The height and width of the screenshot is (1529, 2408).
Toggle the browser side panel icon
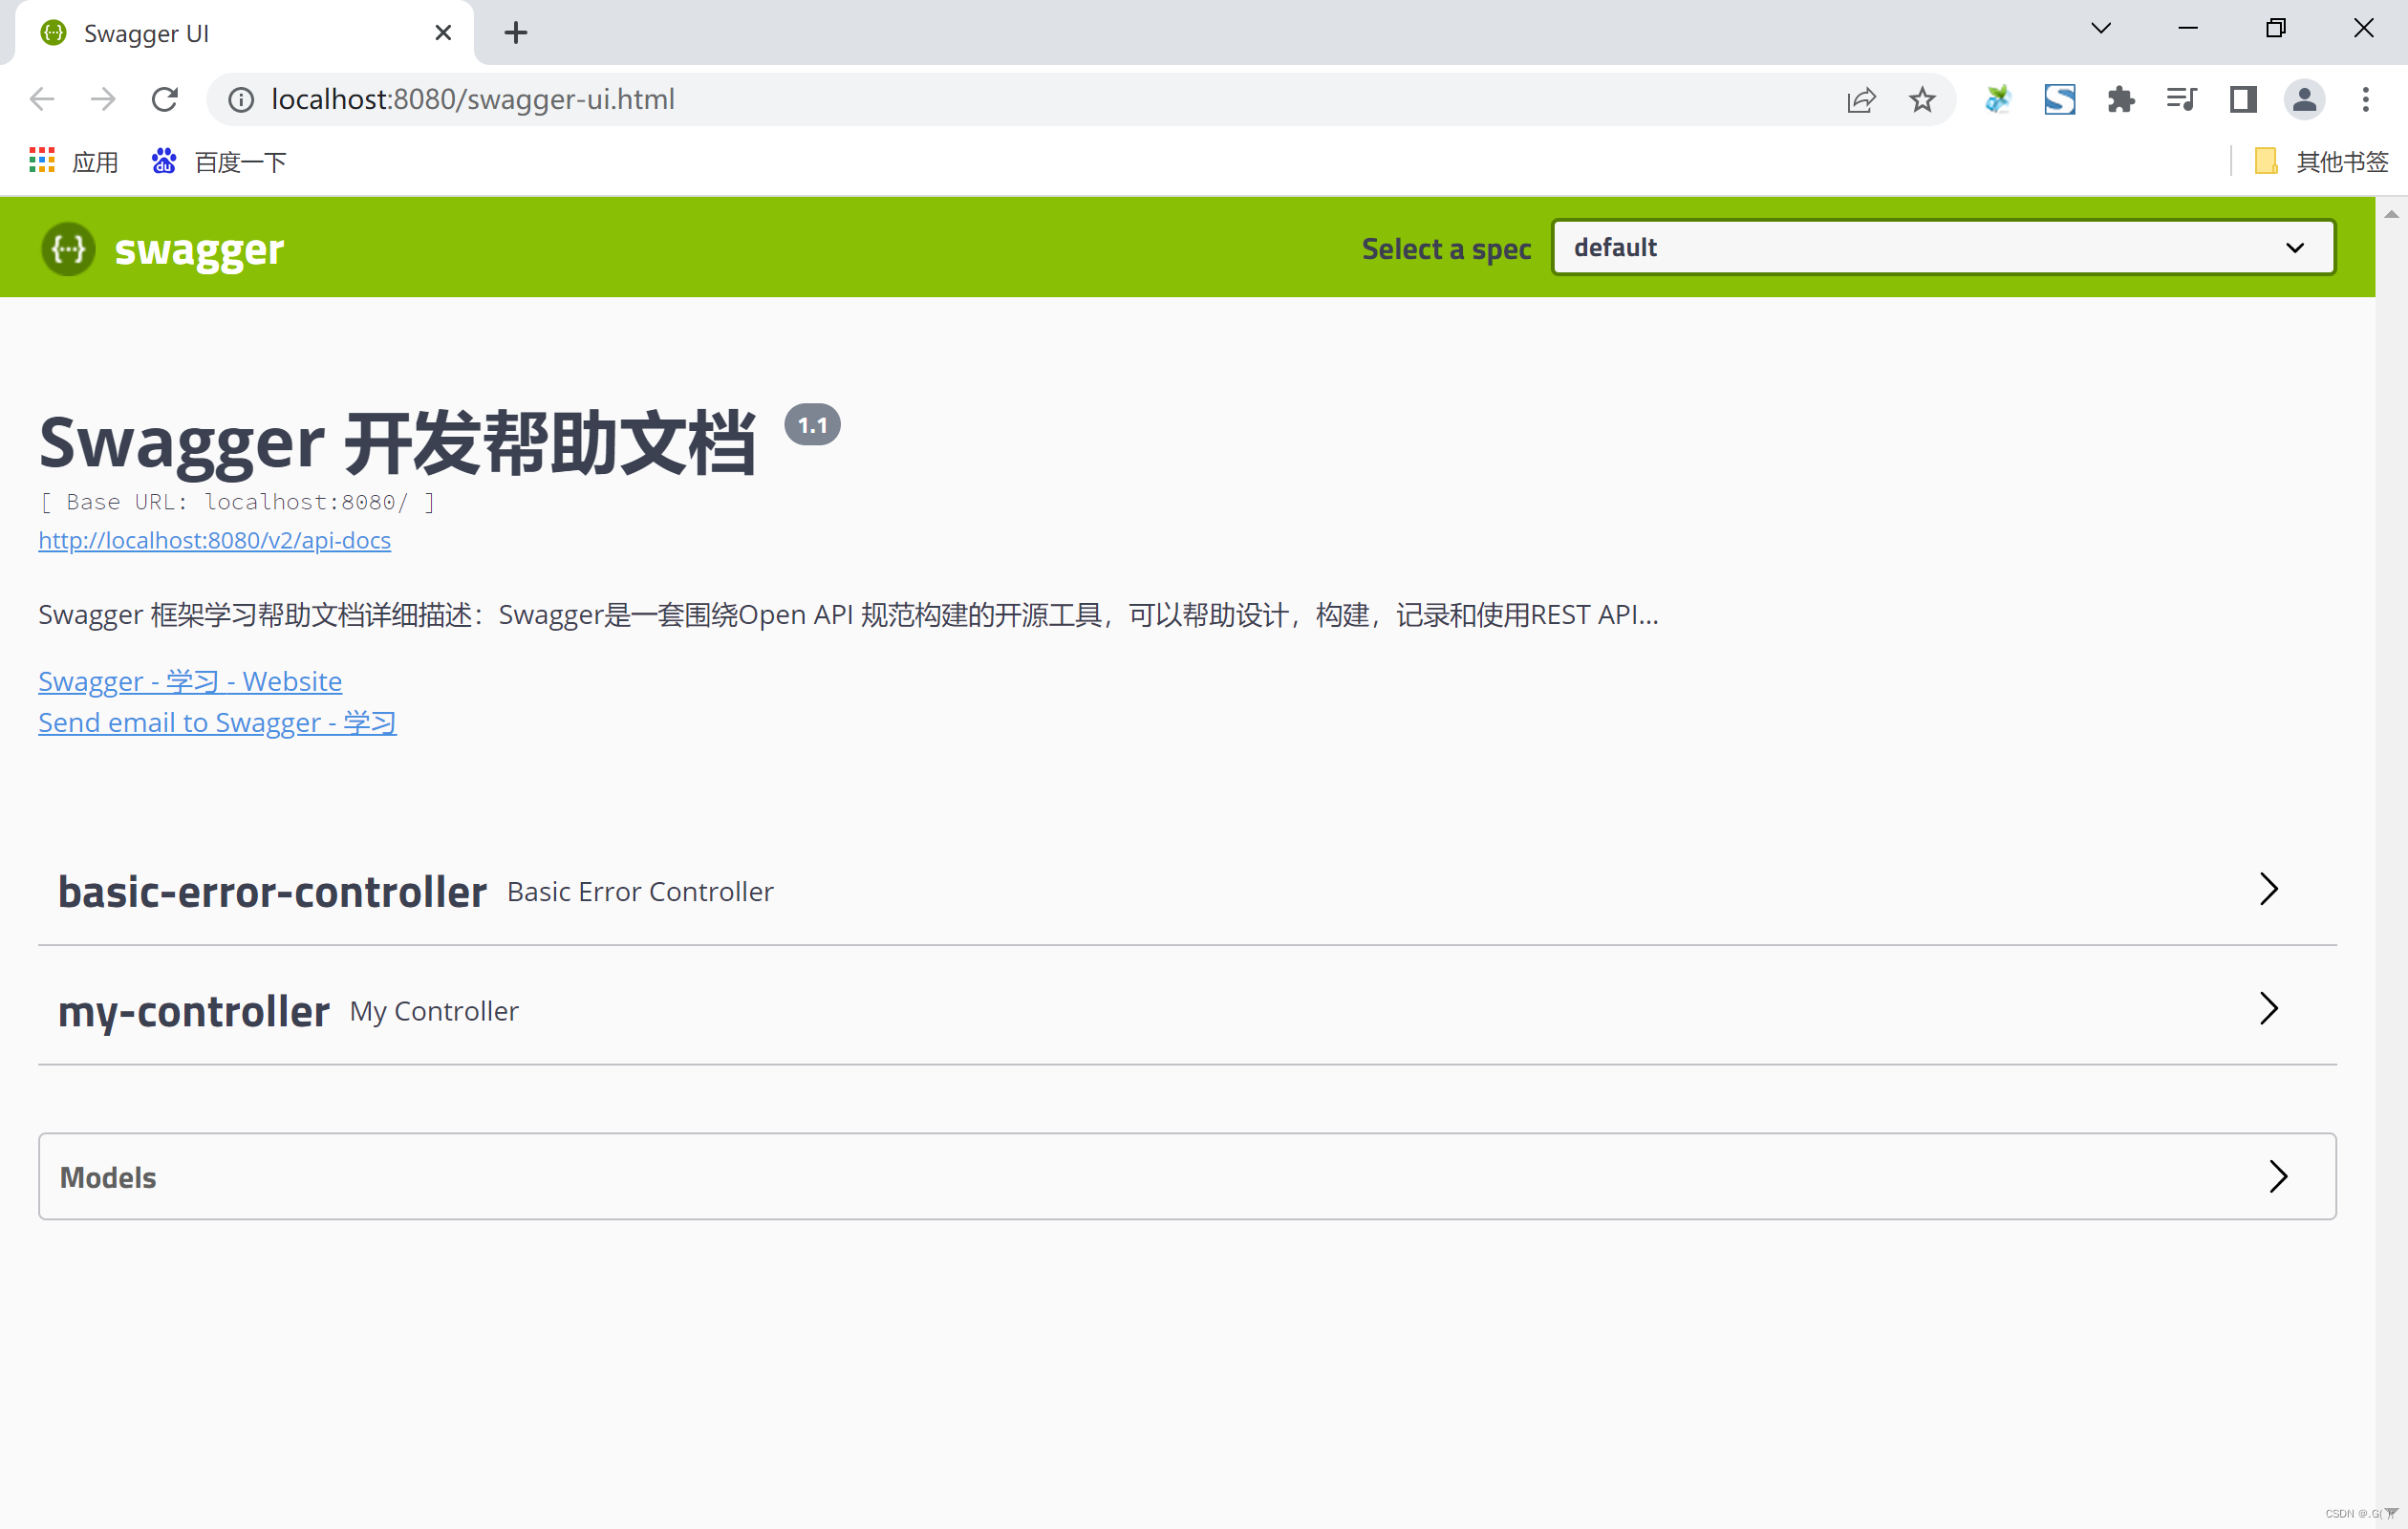[2242, 99]
